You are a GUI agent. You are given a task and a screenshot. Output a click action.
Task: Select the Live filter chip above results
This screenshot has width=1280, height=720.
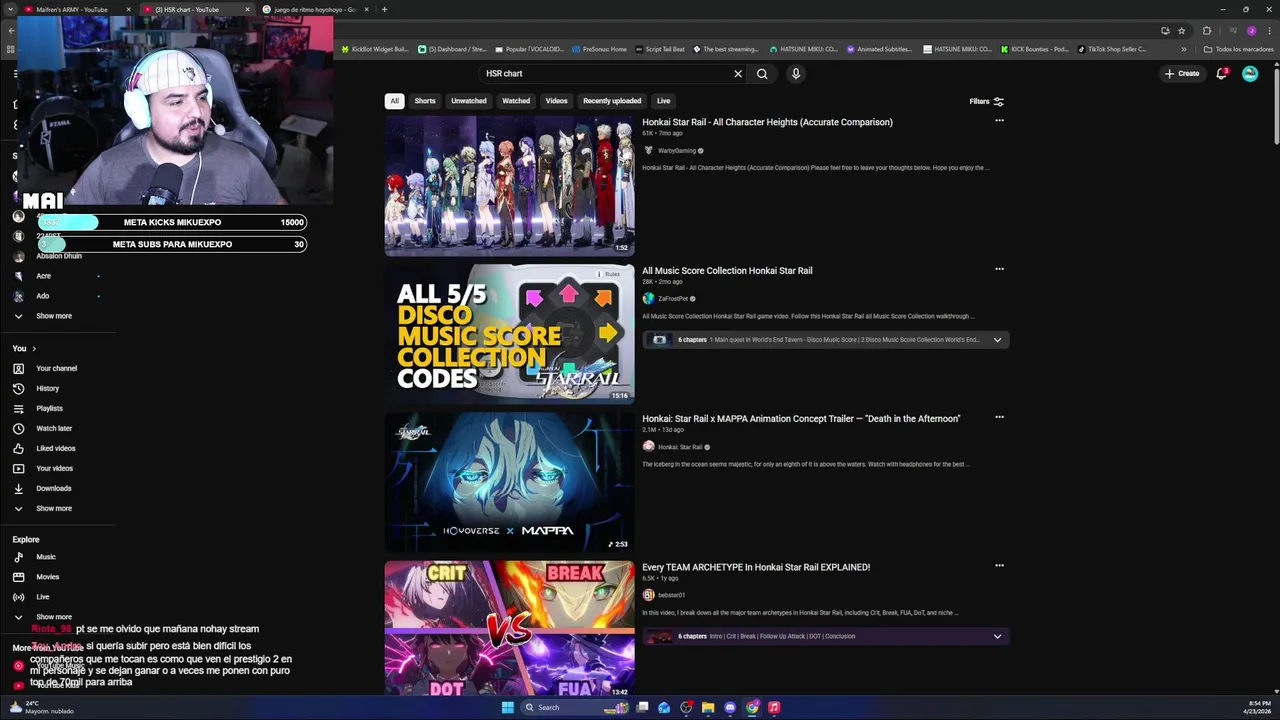click(x=663, y=101)
